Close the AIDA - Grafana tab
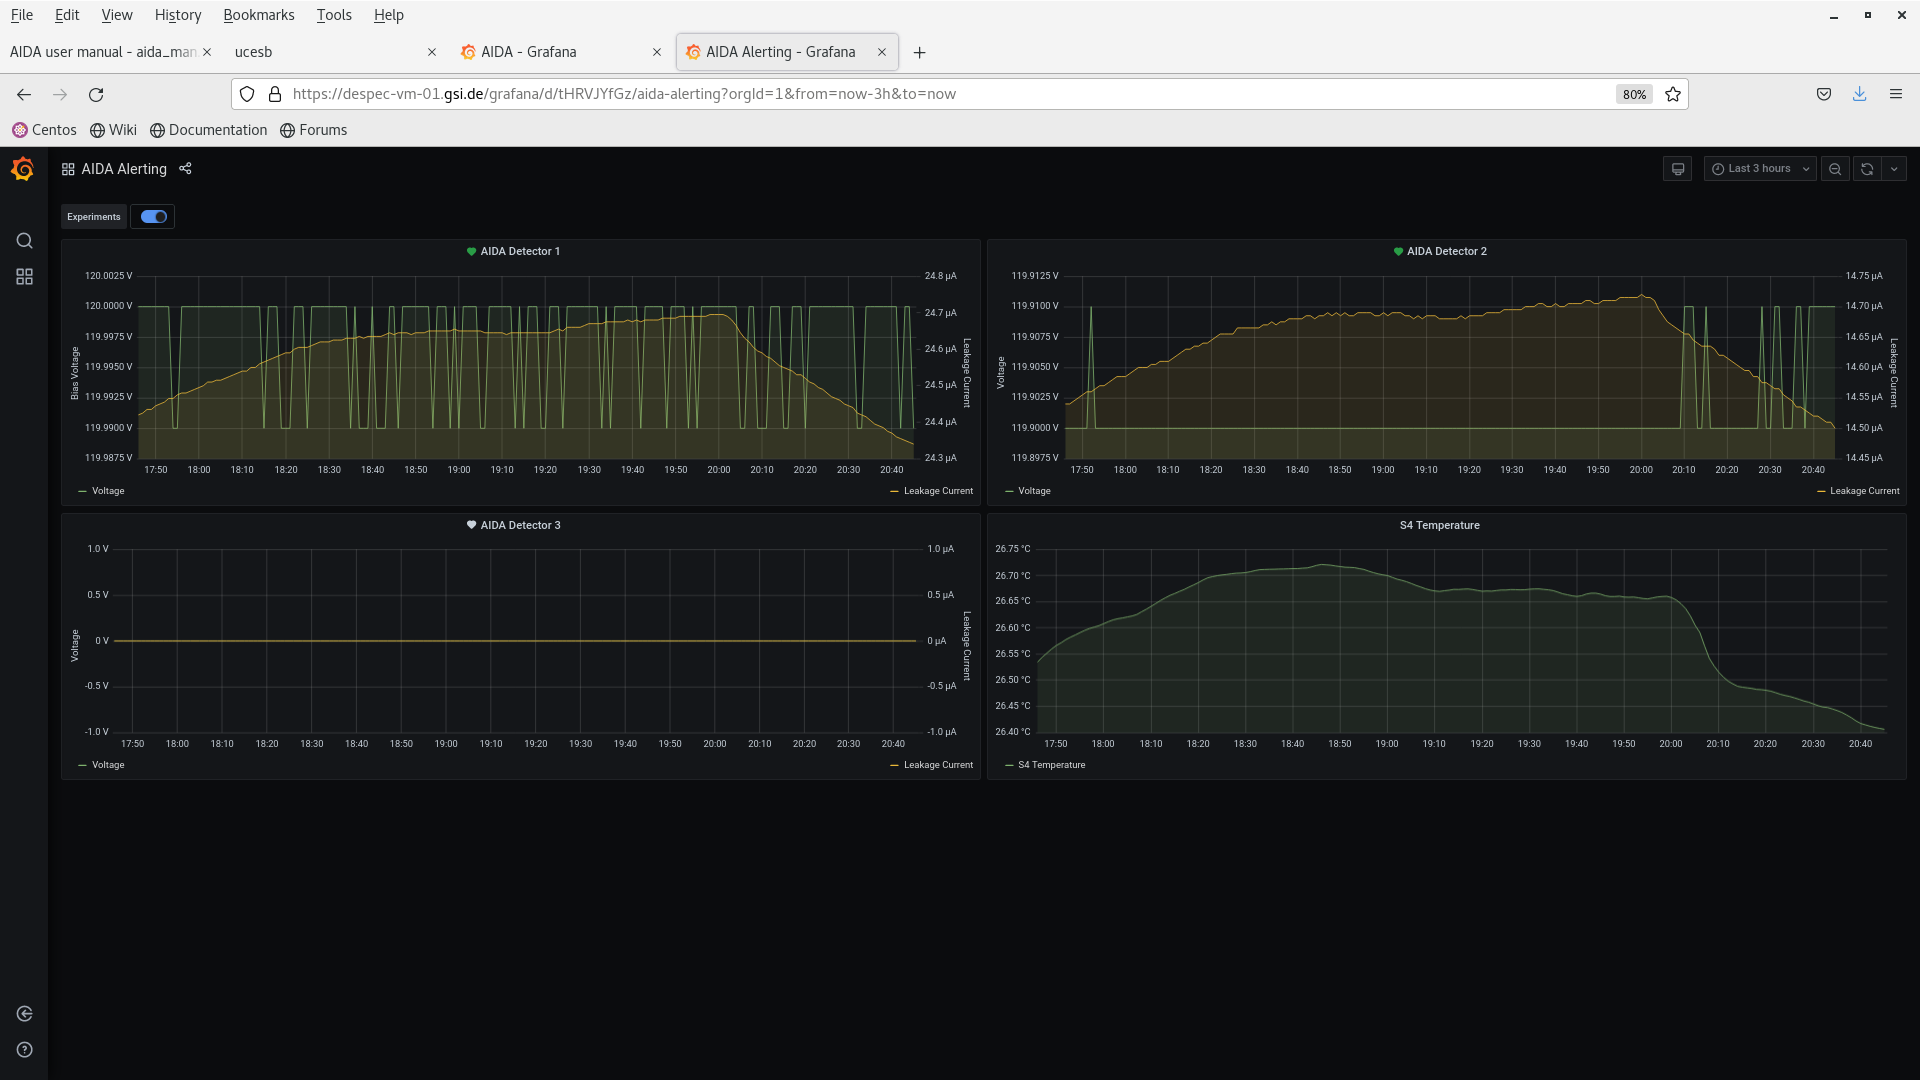1920x1080 pixels. (657, 52)
